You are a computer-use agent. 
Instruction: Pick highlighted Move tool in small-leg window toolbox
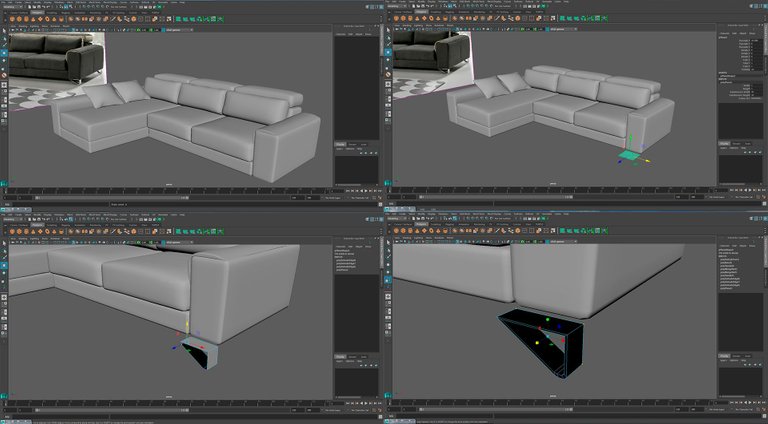[x=4, y=265]
